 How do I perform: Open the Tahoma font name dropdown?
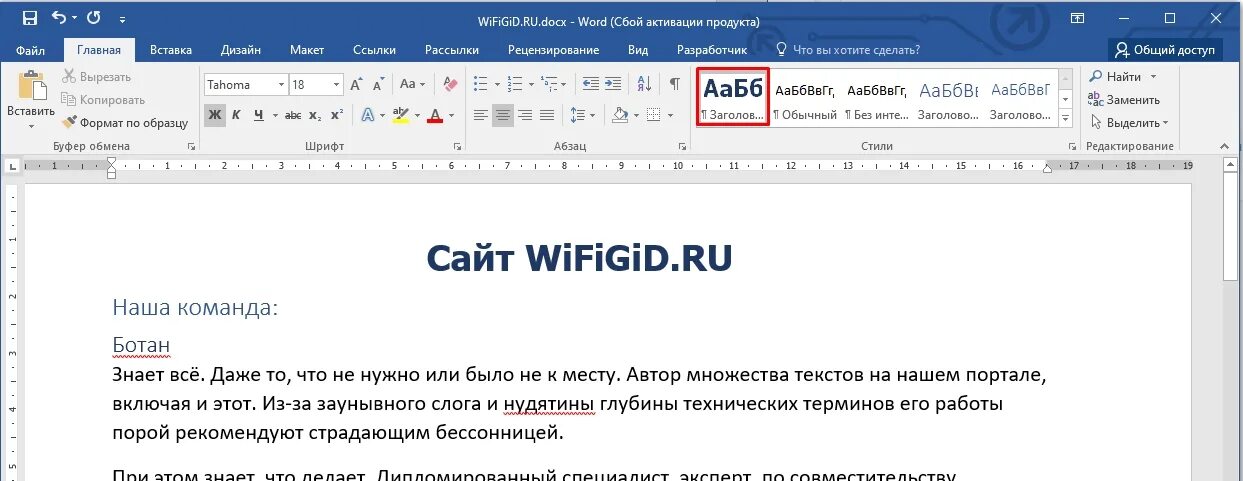click(x=282, y=85)
